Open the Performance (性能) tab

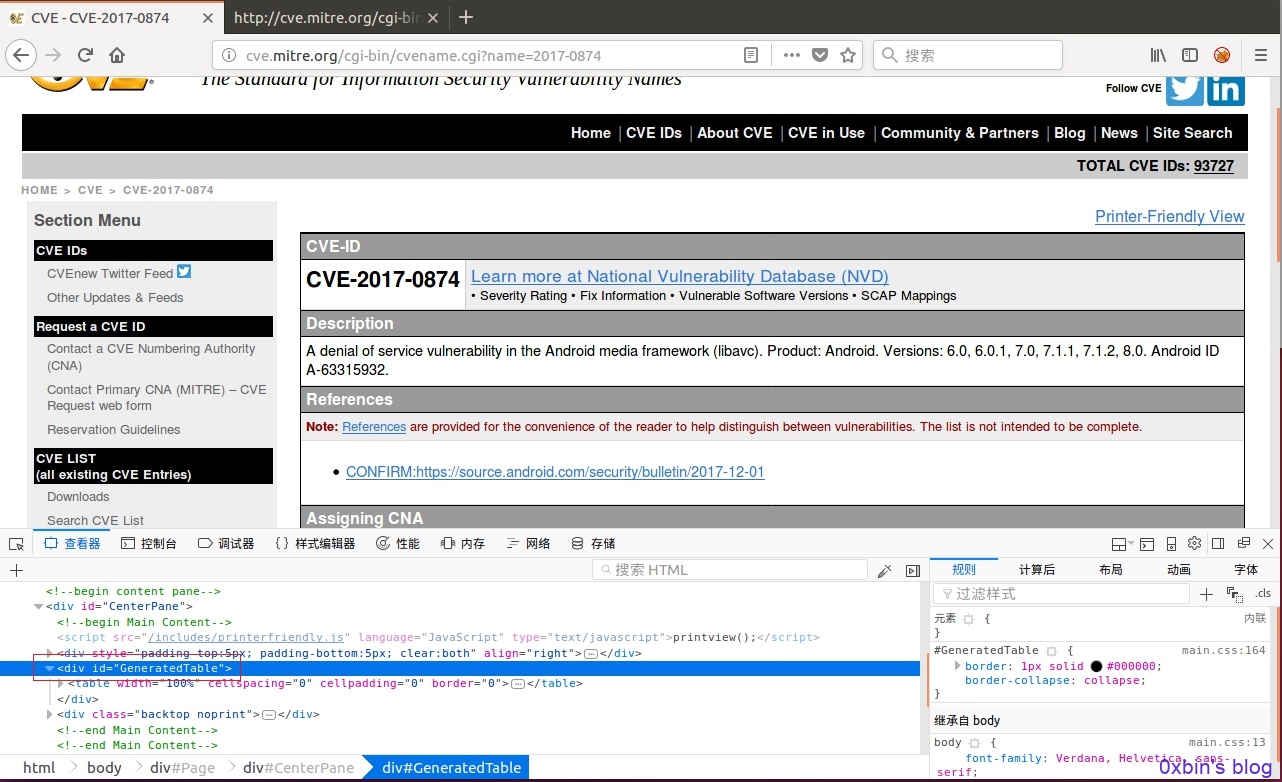point(398,544)
